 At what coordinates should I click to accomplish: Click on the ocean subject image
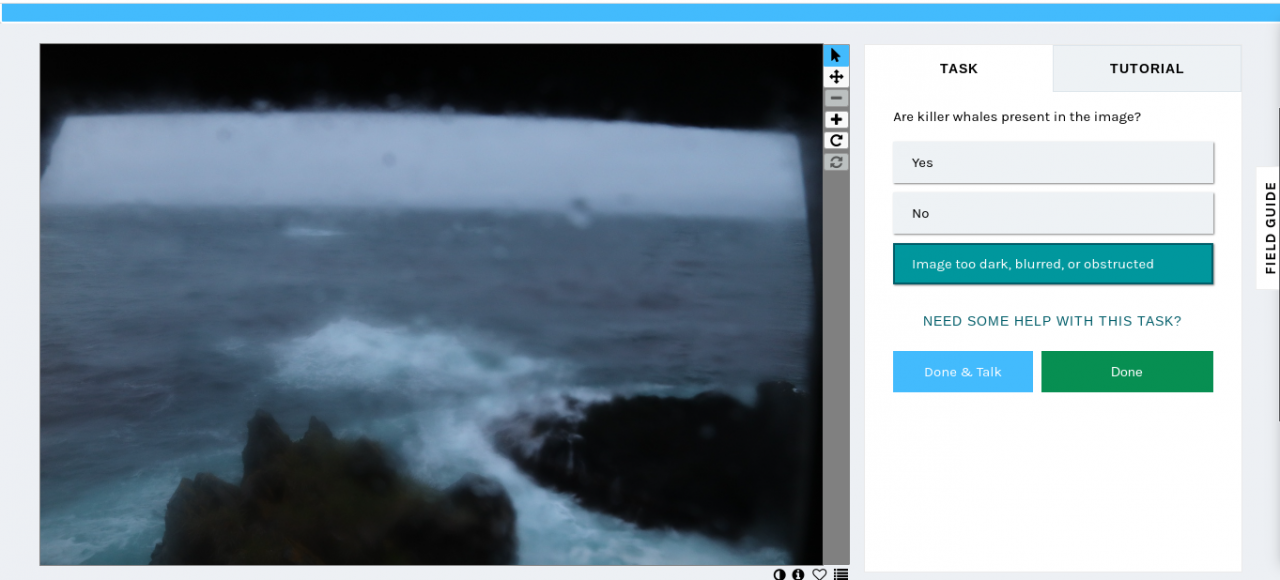(431, 305)
